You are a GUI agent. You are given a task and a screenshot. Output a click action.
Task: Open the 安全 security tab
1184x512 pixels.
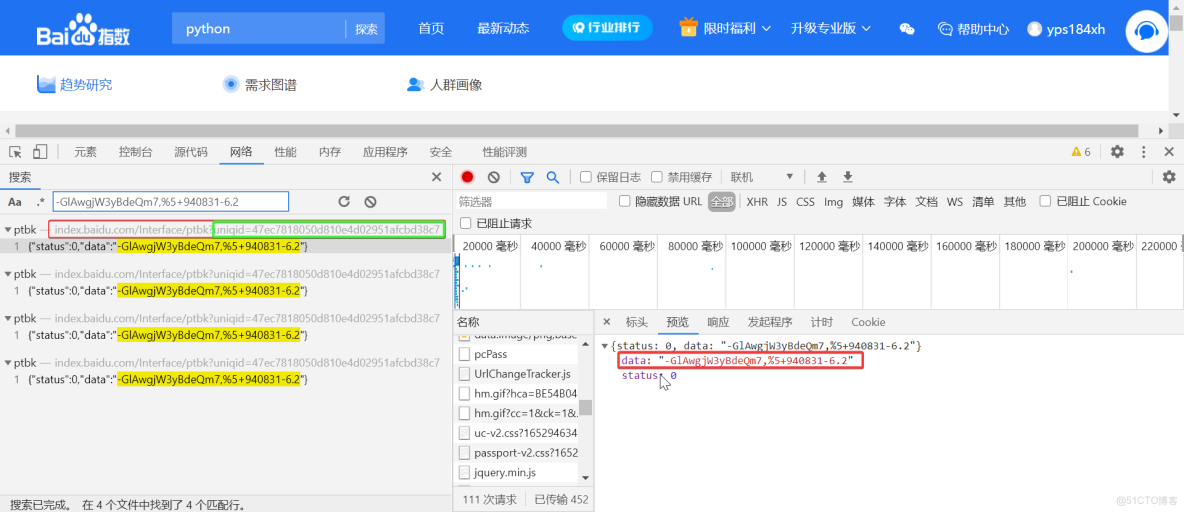point(441,152)
